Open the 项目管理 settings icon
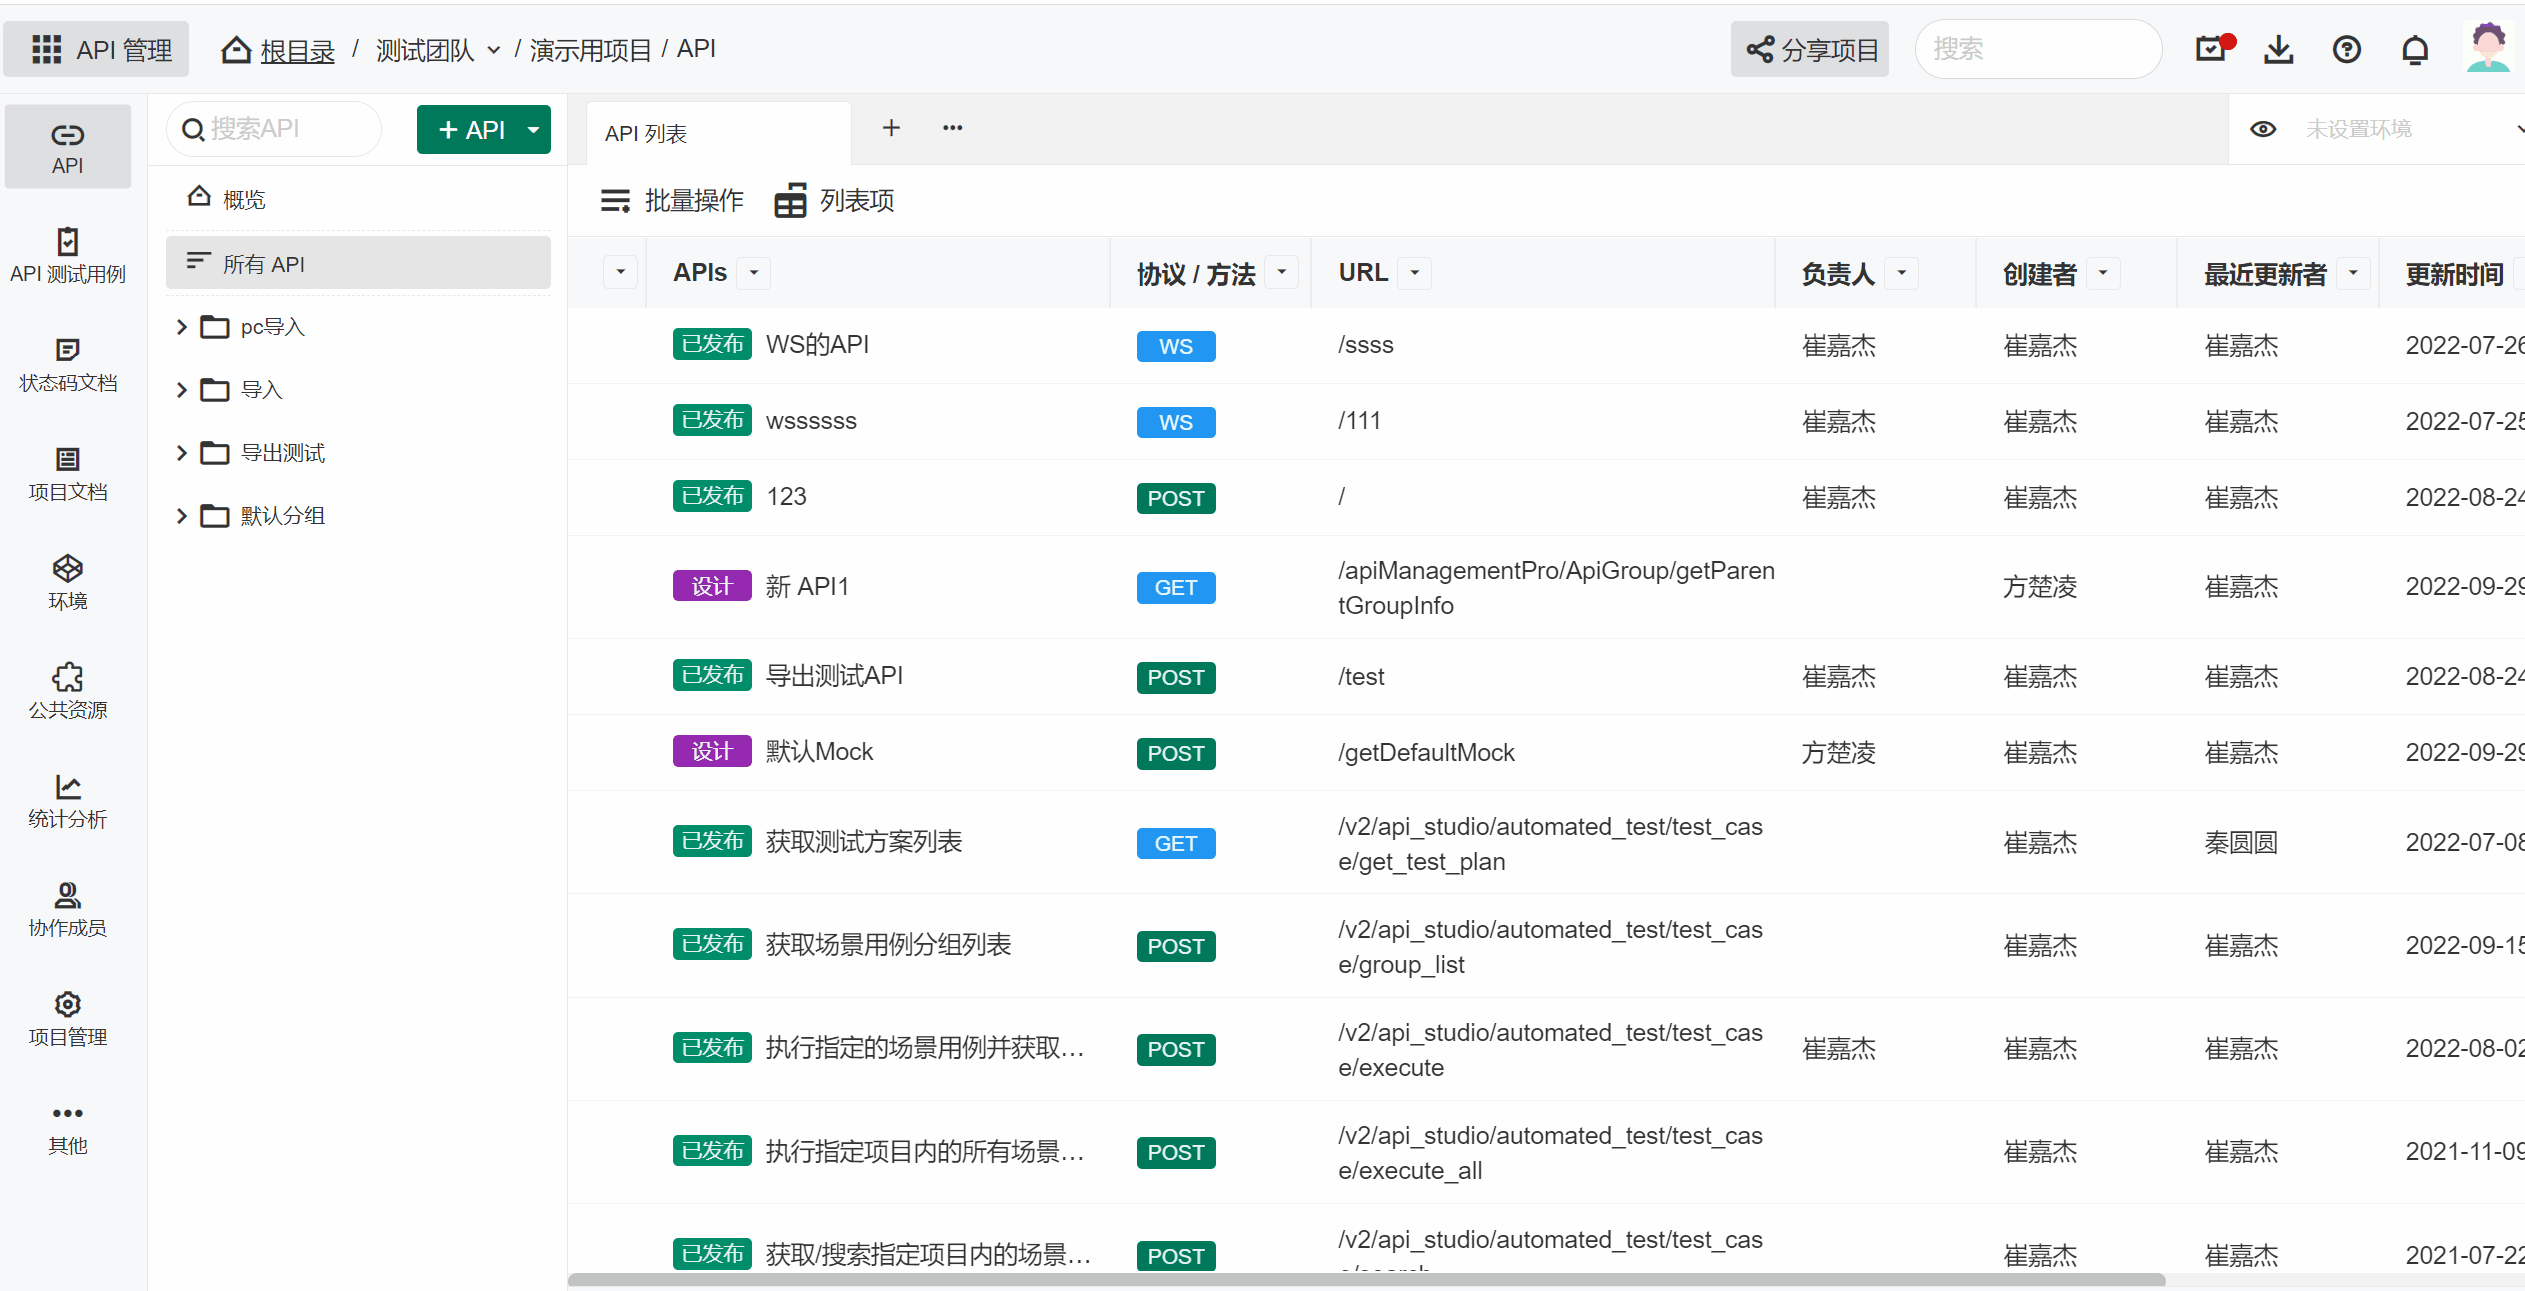This screenshot has width=2525, height=1291. pos(67,1018)
